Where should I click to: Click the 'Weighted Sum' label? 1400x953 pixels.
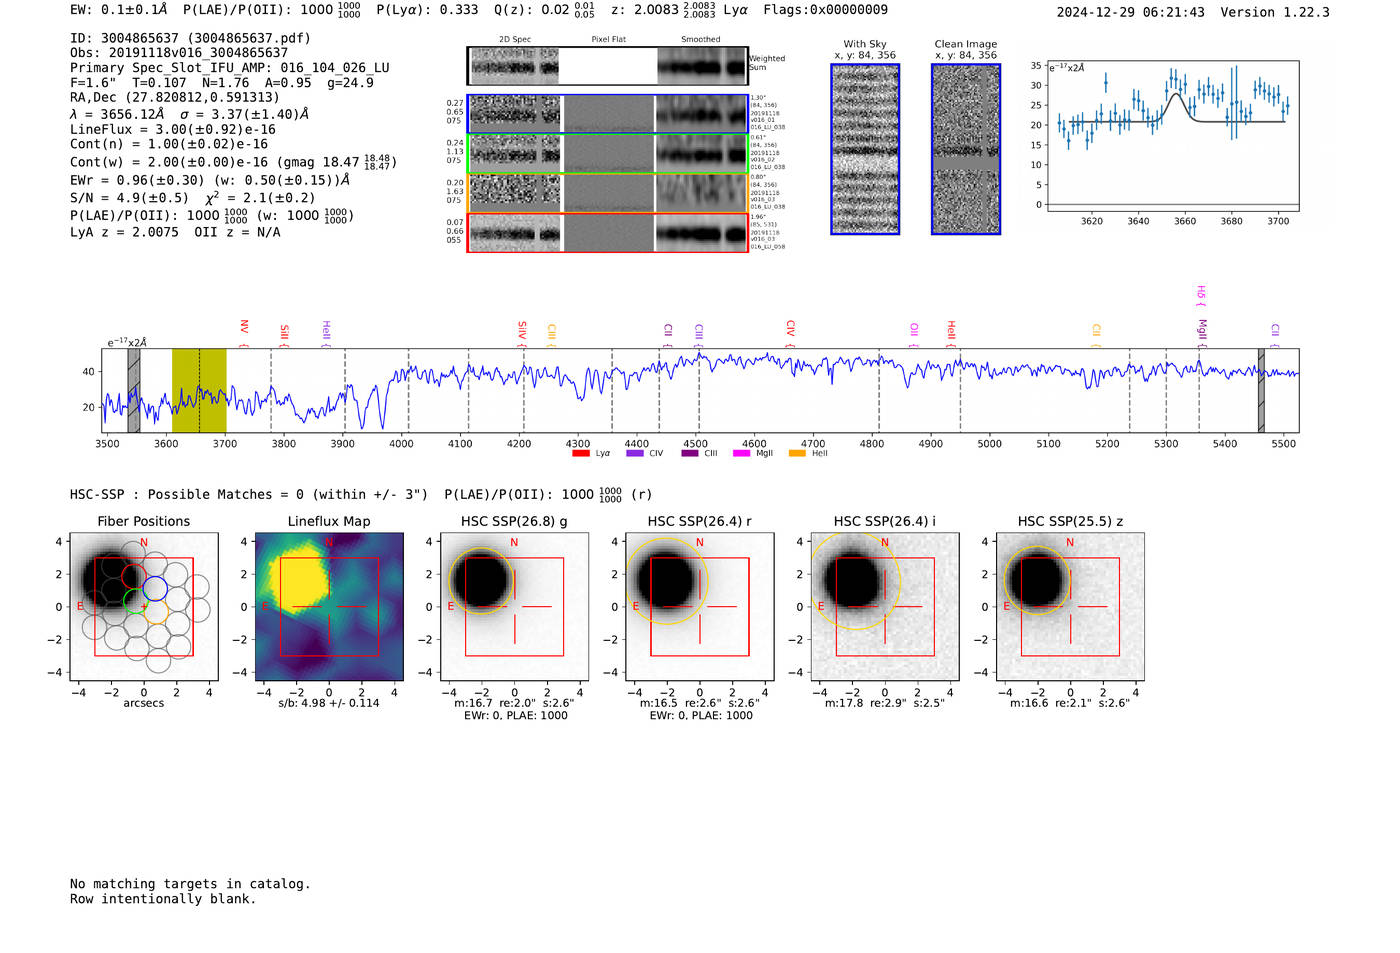coord(767,63)
